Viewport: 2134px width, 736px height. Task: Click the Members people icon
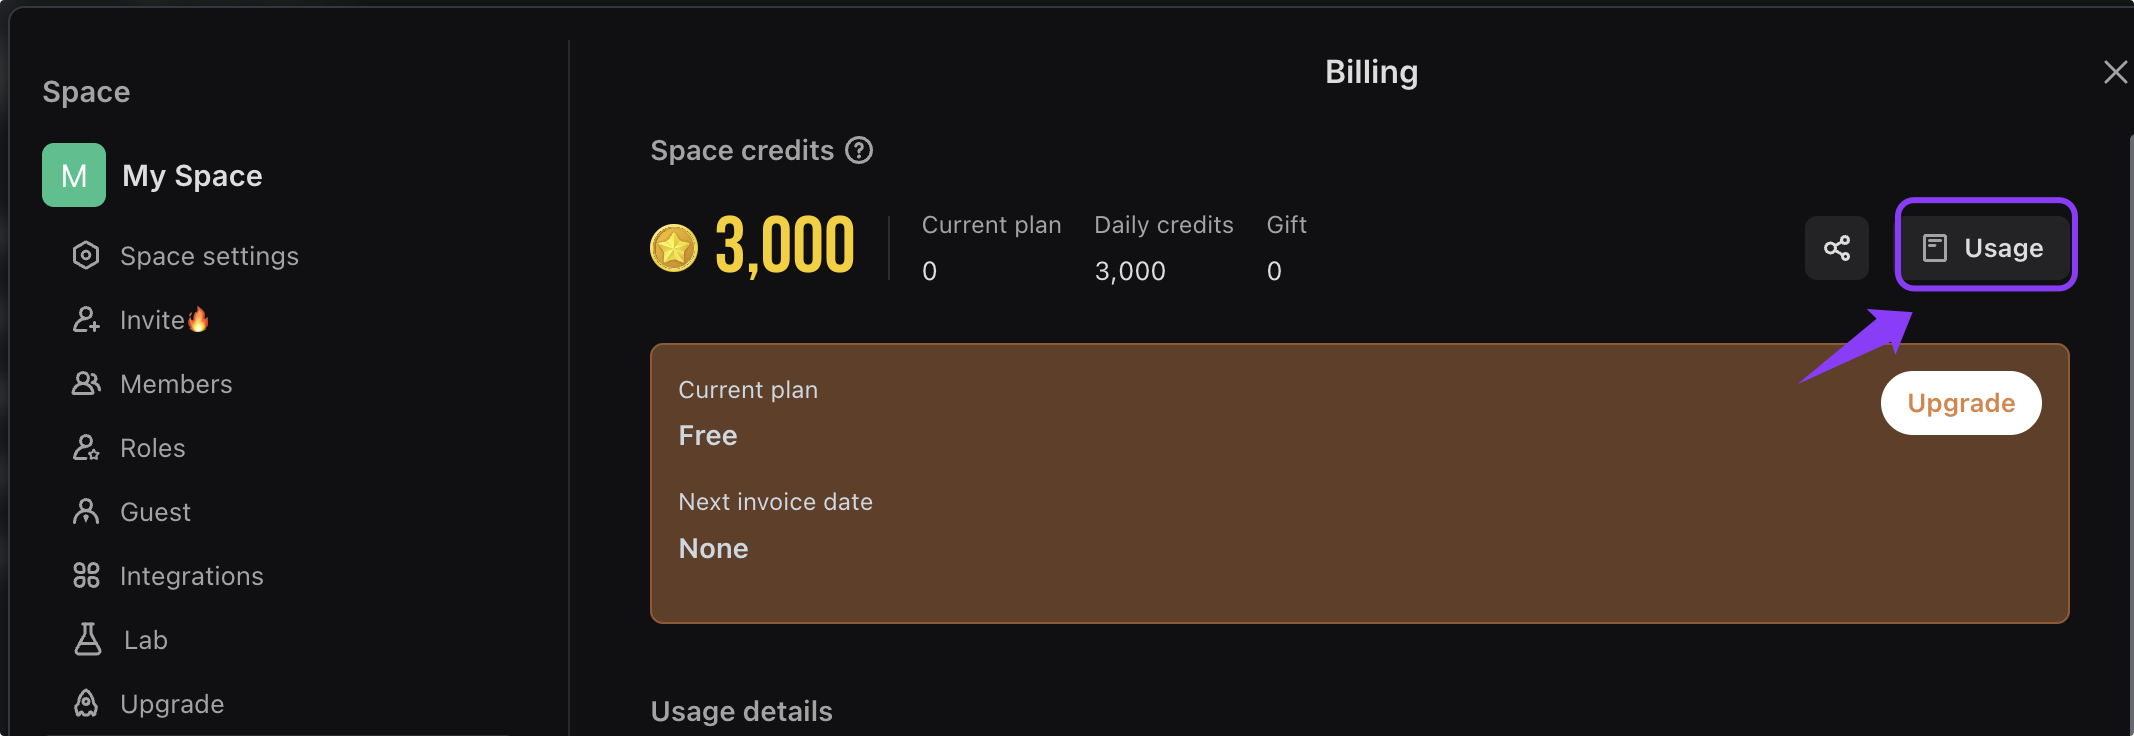pyautogui.click(x=86, y=384)
